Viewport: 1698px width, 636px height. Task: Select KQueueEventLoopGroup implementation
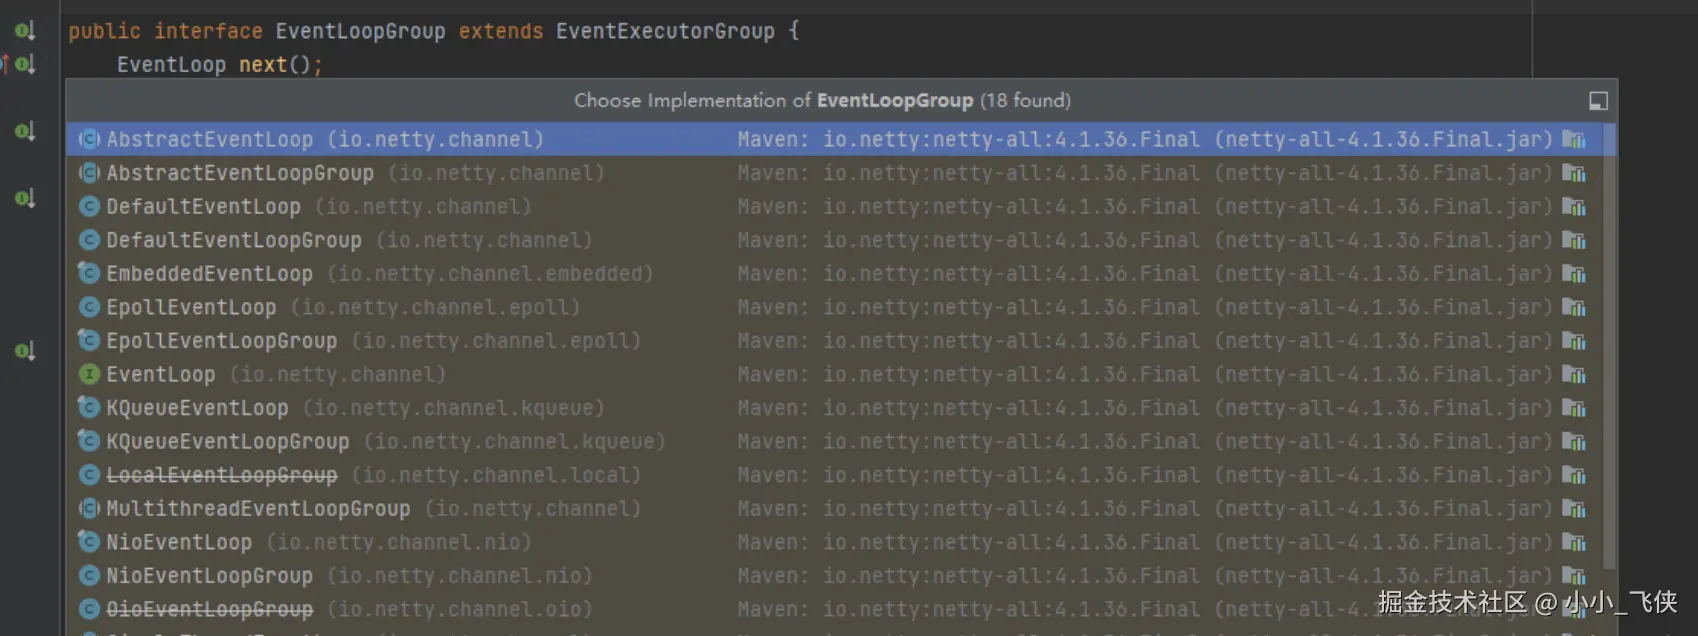(x=833, y=442)
